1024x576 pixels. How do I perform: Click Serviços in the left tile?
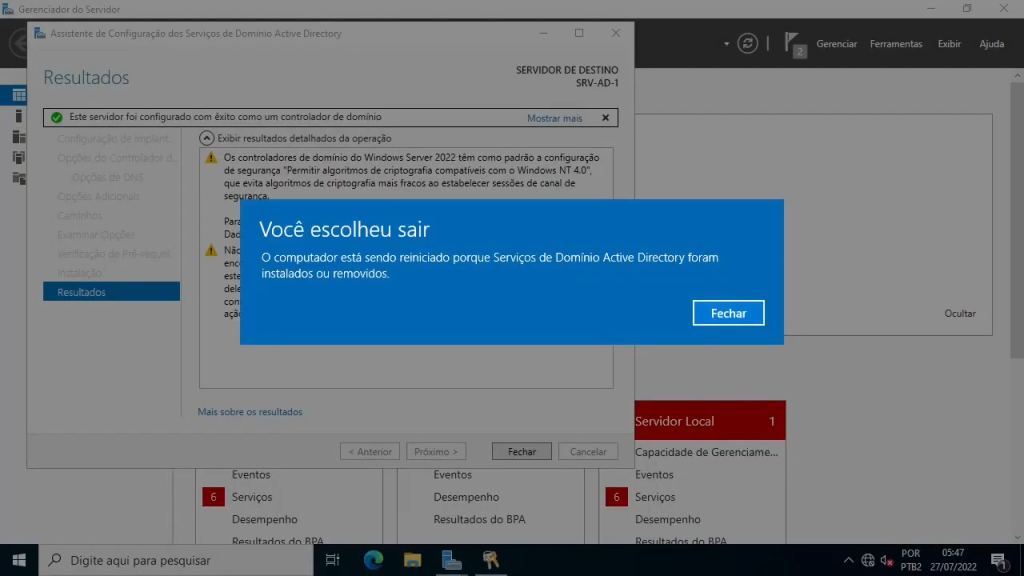click(x=251, y=497)
